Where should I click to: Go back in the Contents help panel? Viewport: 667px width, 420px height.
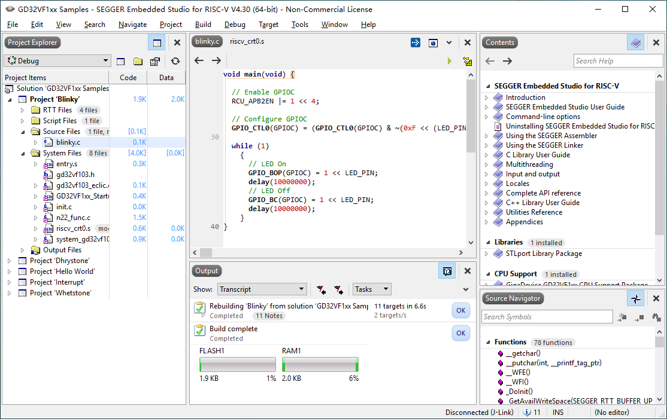click(490, 61)
